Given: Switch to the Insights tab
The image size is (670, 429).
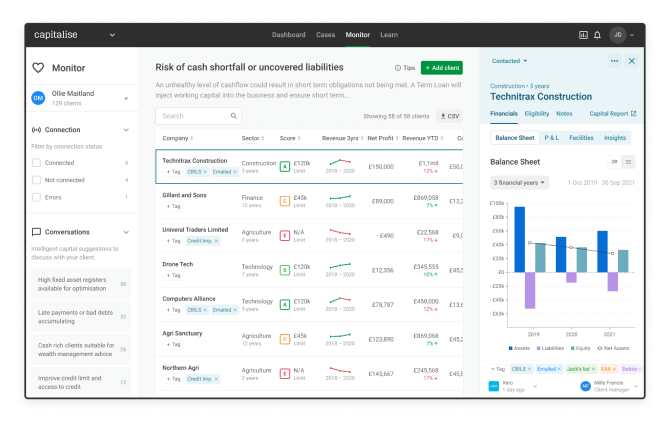Looking at the screenshot, I should coord(615,138).
